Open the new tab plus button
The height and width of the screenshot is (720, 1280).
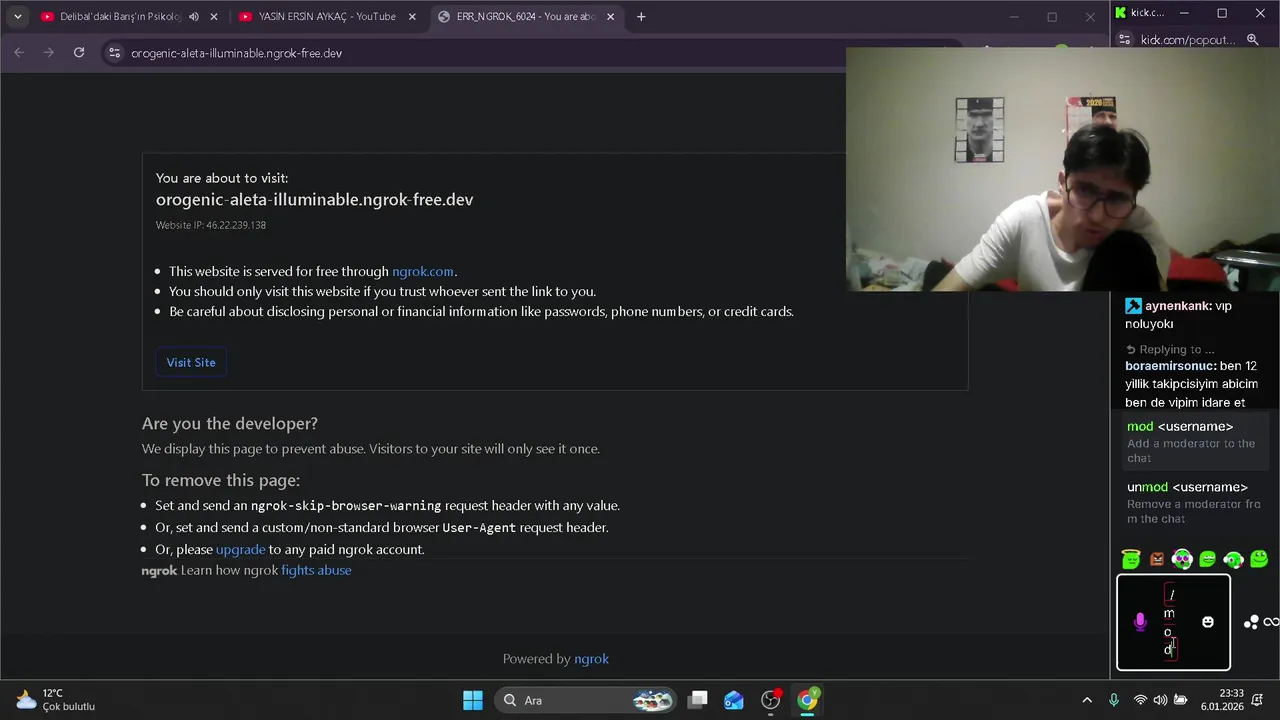[641, 16]
